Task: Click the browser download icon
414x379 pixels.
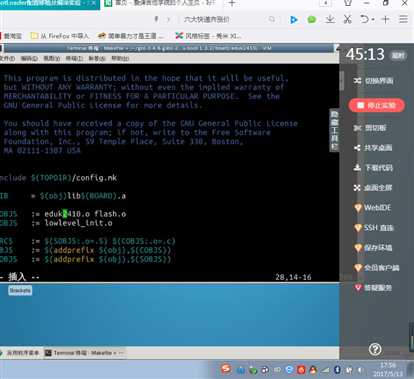Action: [x=330, y=19]
